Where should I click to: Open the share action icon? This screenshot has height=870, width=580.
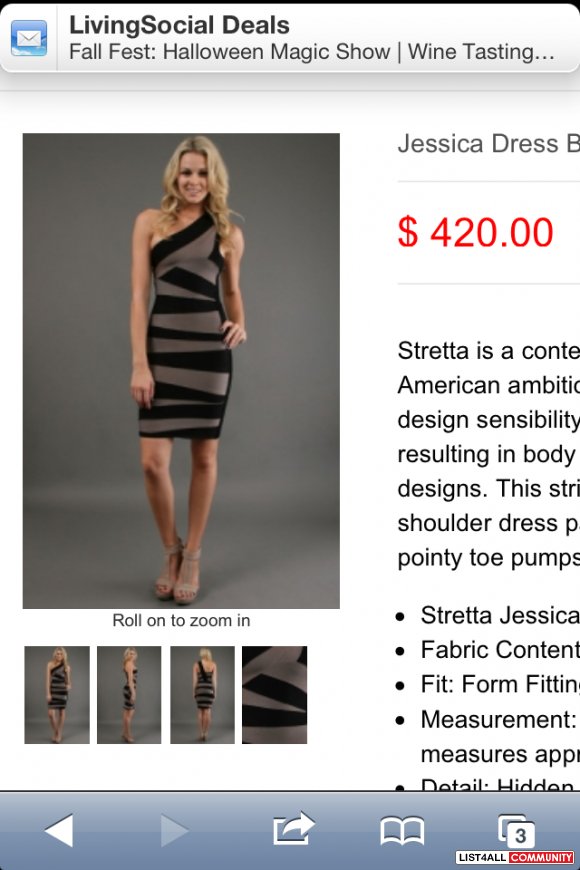click(x=294, y=828)
